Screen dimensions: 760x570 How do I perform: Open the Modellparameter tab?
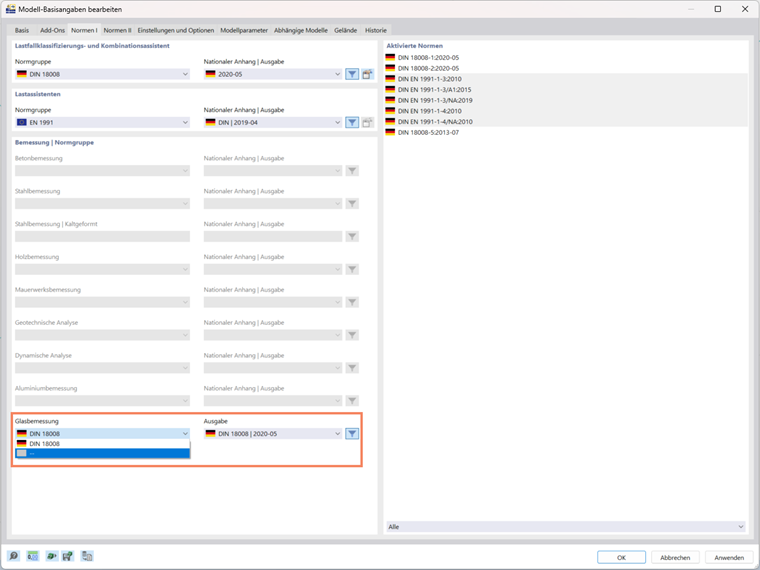pyautogui.click(x=244, y=30)
